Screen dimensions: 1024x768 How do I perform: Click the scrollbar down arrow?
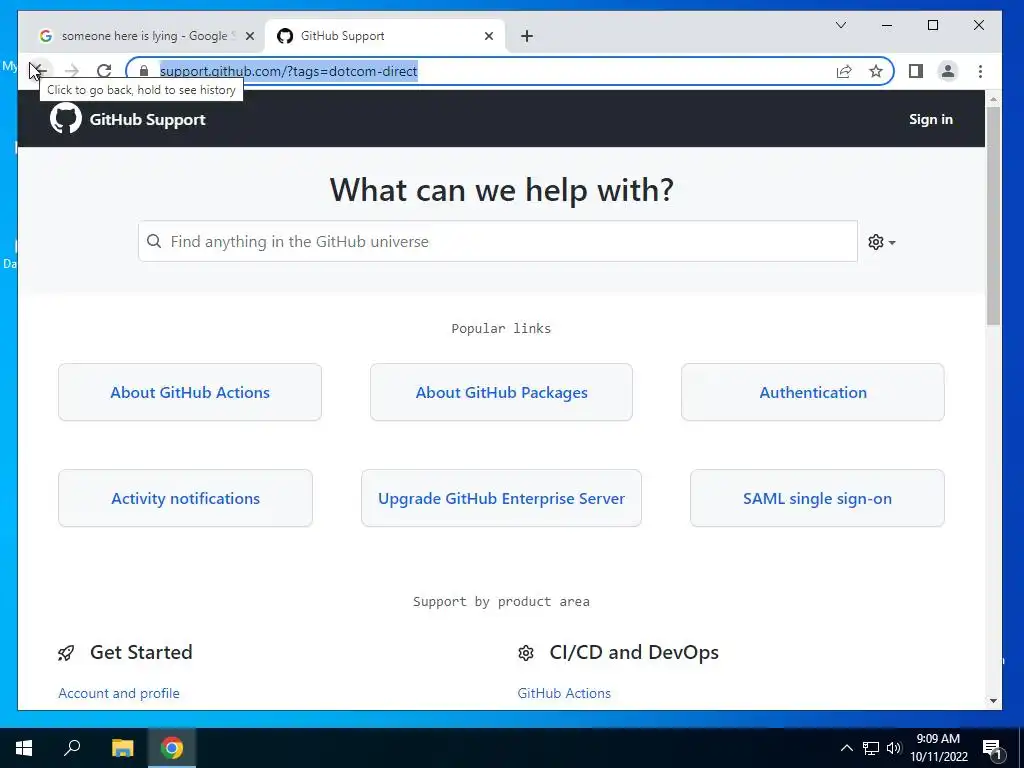tap(993, 701)
